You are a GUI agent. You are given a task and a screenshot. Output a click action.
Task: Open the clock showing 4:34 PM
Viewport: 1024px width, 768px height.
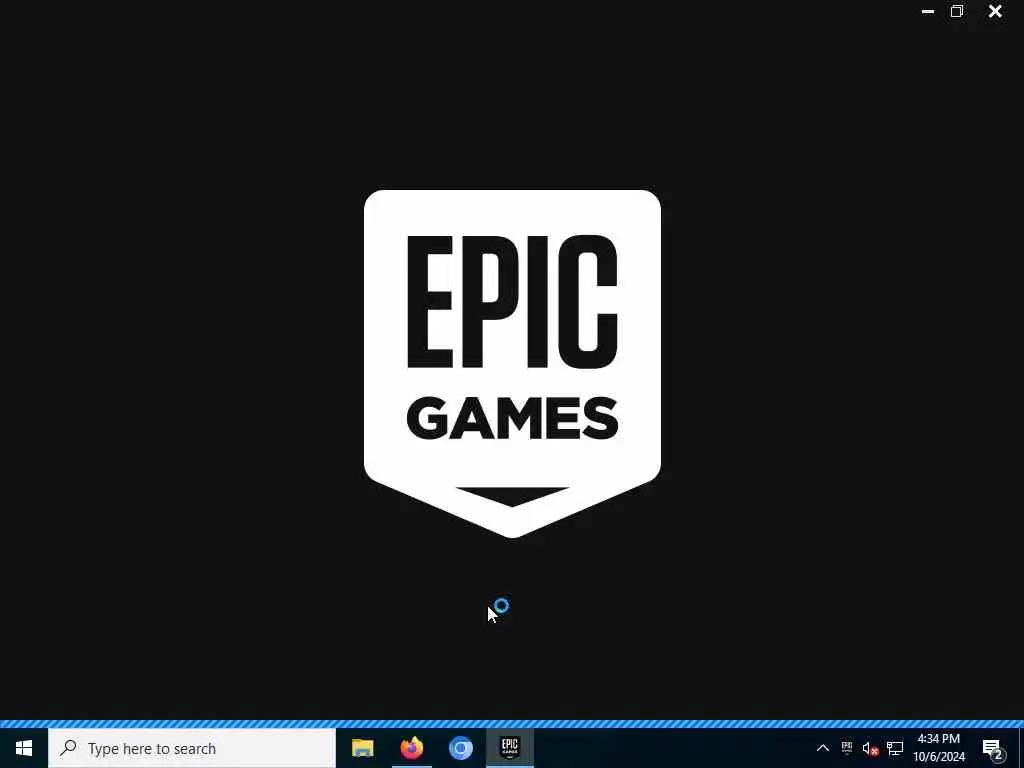pyautogui.click(x=938, y=748)
